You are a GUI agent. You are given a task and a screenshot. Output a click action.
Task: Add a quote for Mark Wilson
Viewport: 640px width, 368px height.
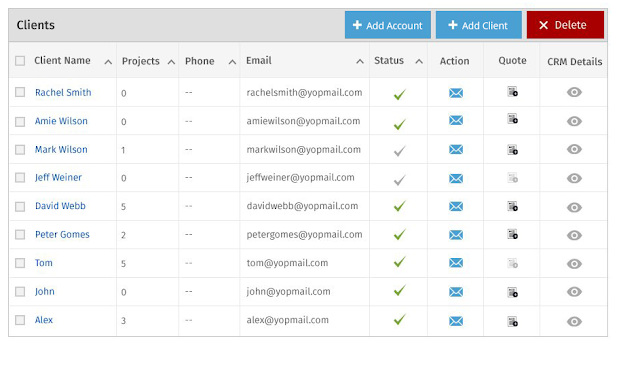click(x=513, y=150)
